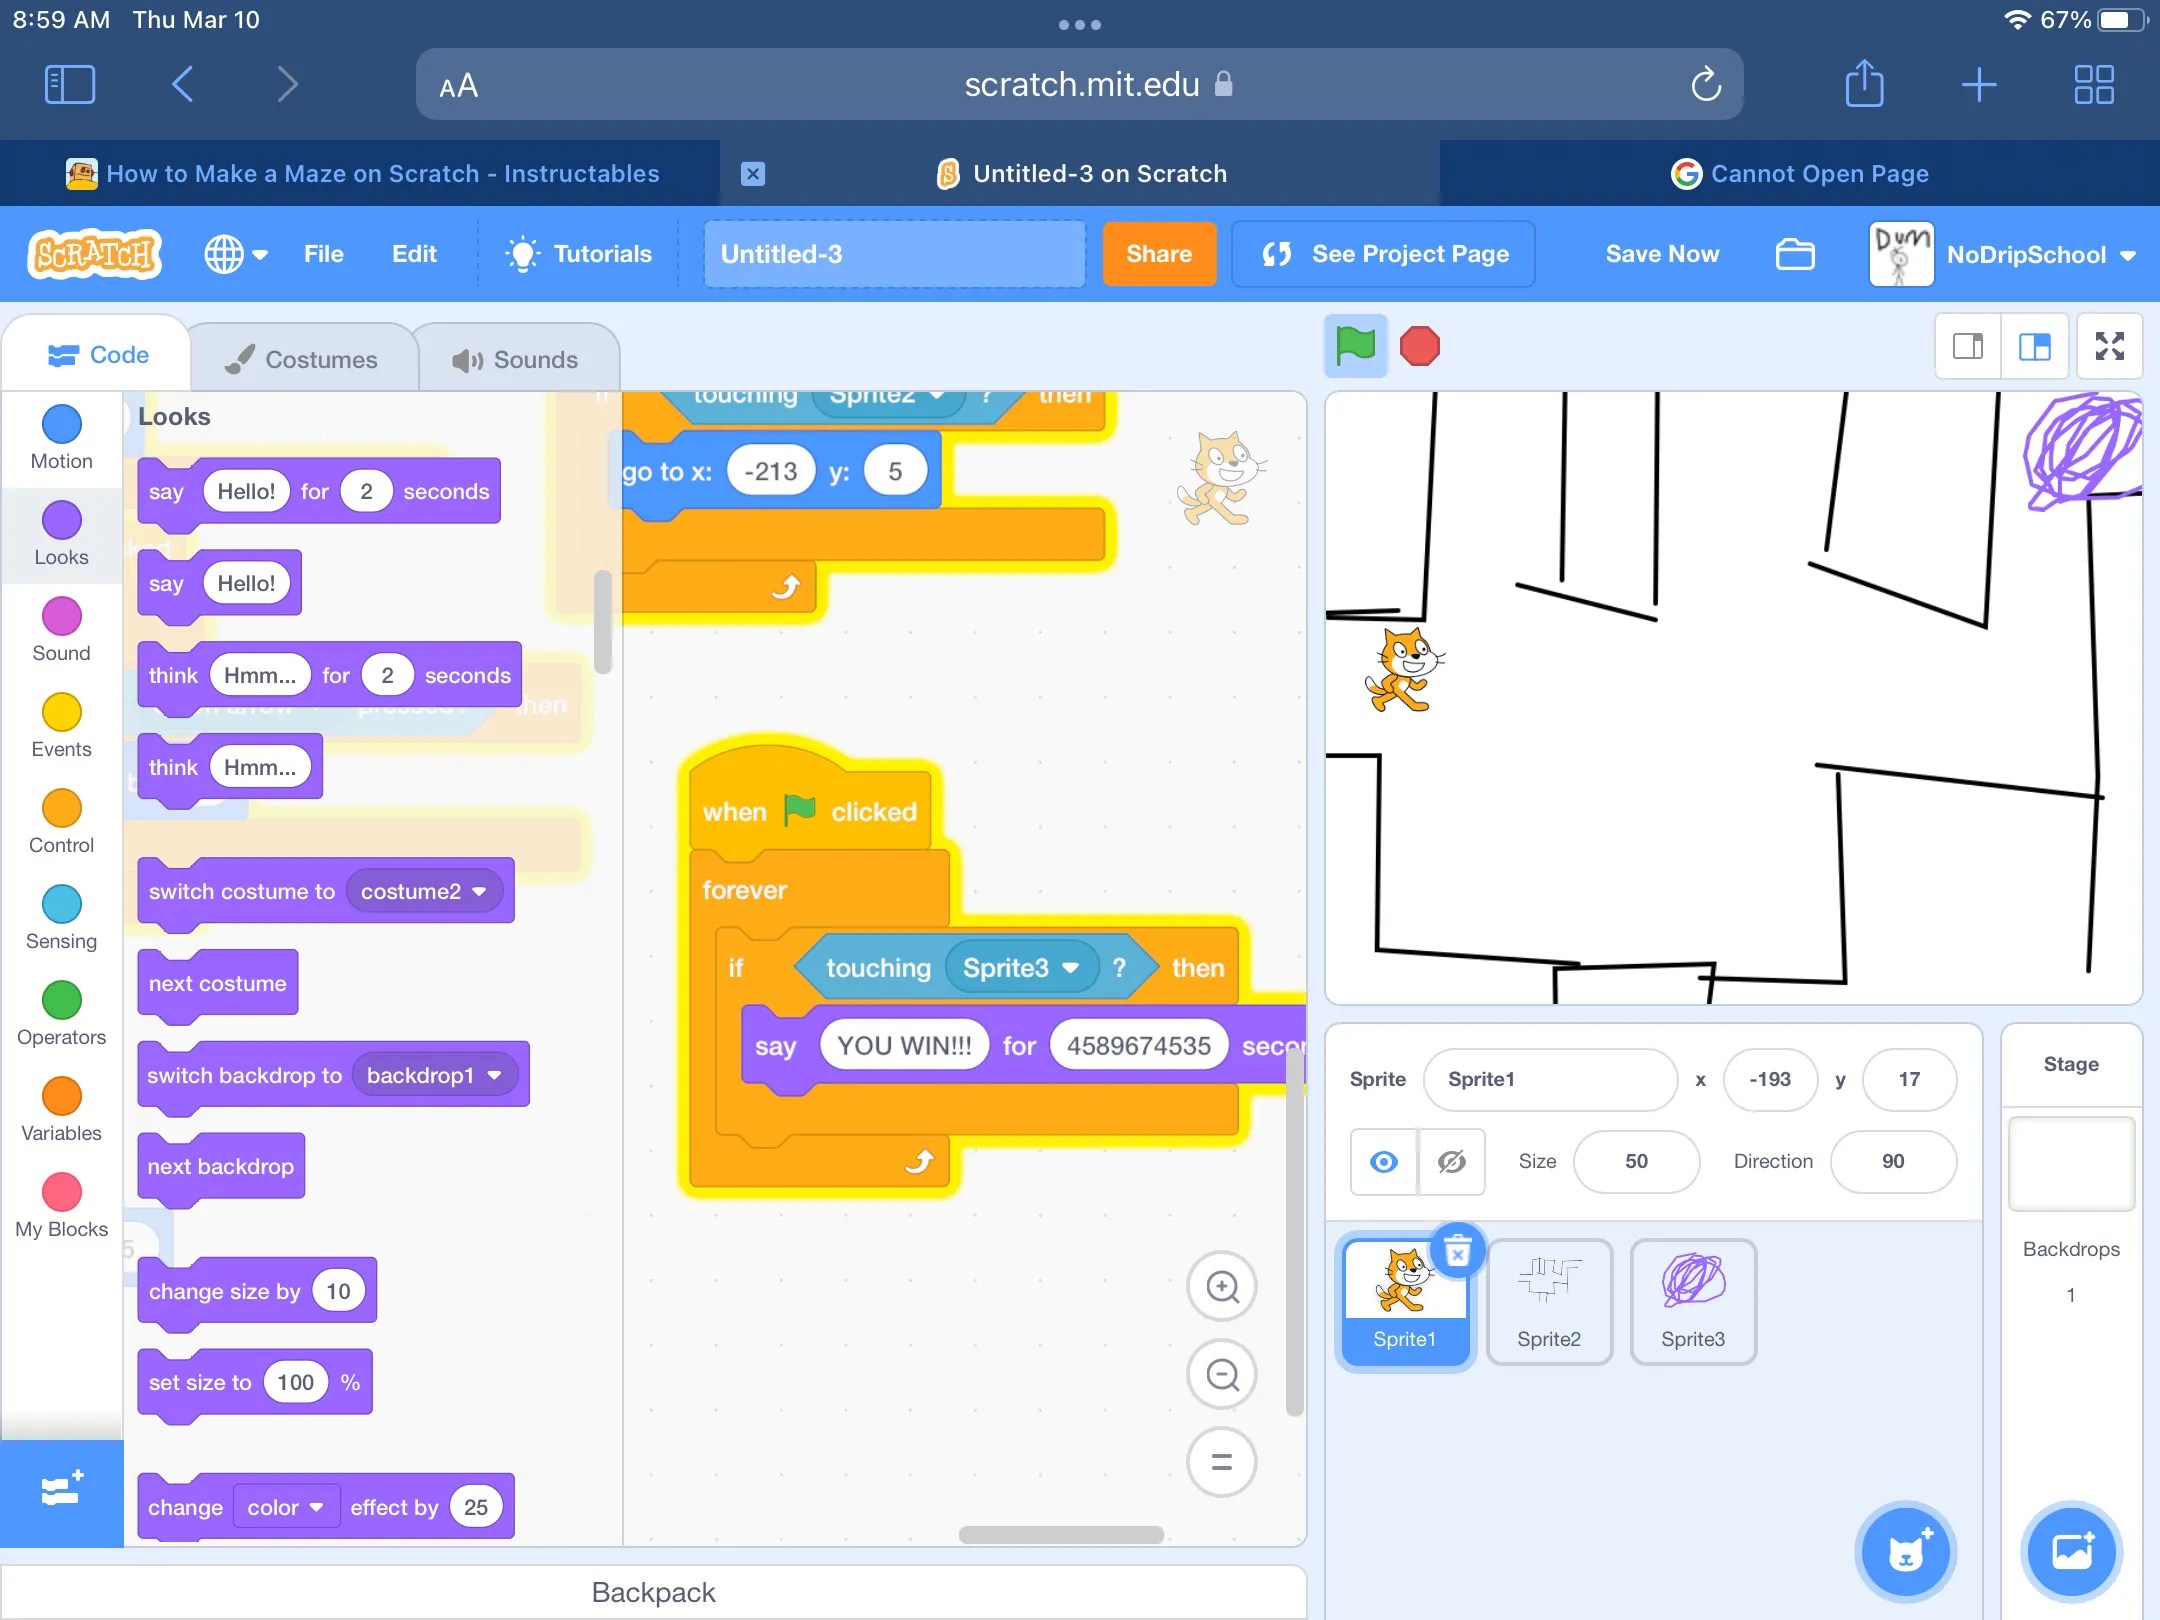Select the Sprite2 thumbnail
This screenshot has height=1620, width=2160.
1549,1301
